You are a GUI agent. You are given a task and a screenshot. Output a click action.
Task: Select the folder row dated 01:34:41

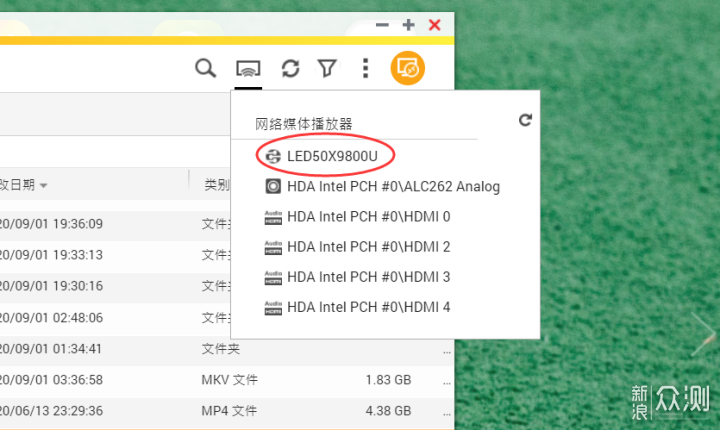tap(227, 349)
